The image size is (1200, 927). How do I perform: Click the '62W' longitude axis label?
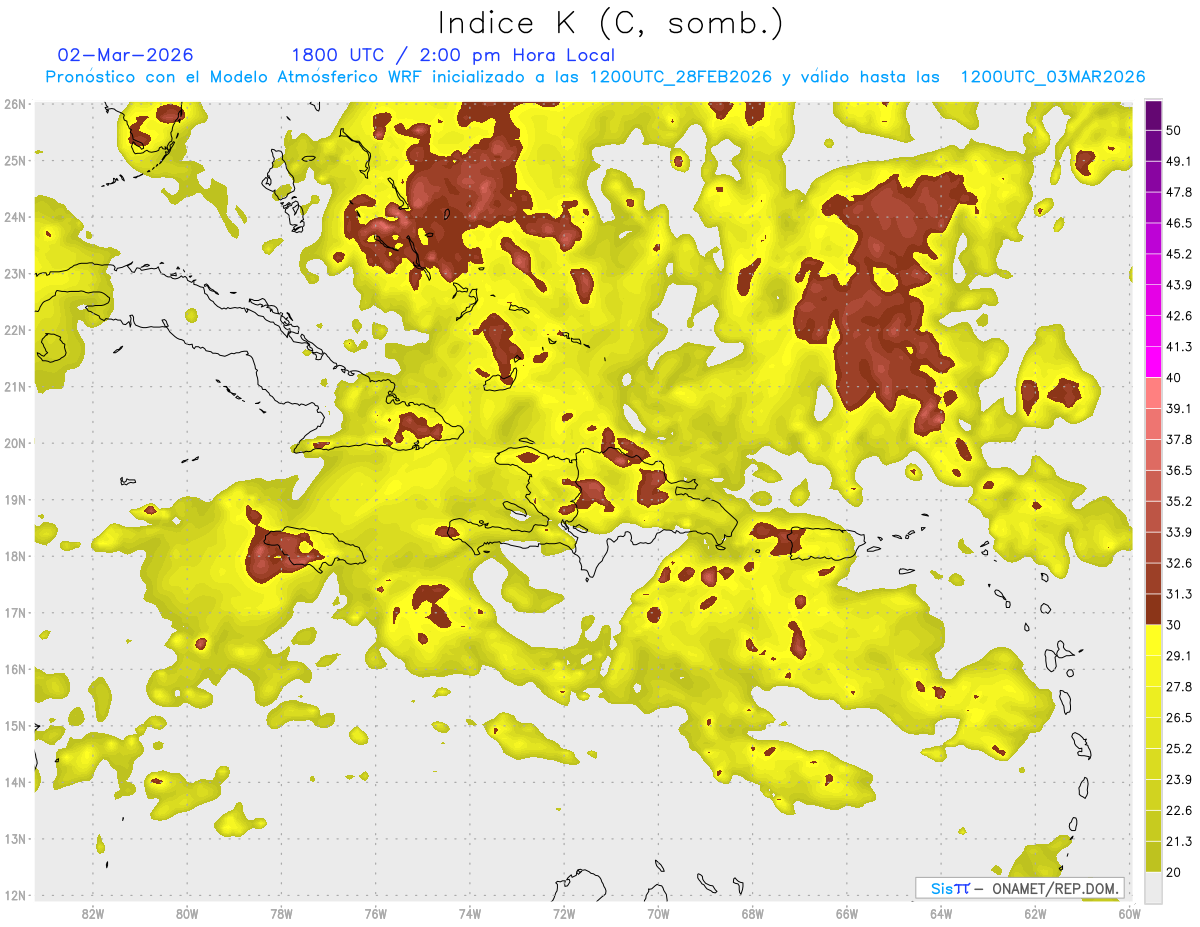1035,914
